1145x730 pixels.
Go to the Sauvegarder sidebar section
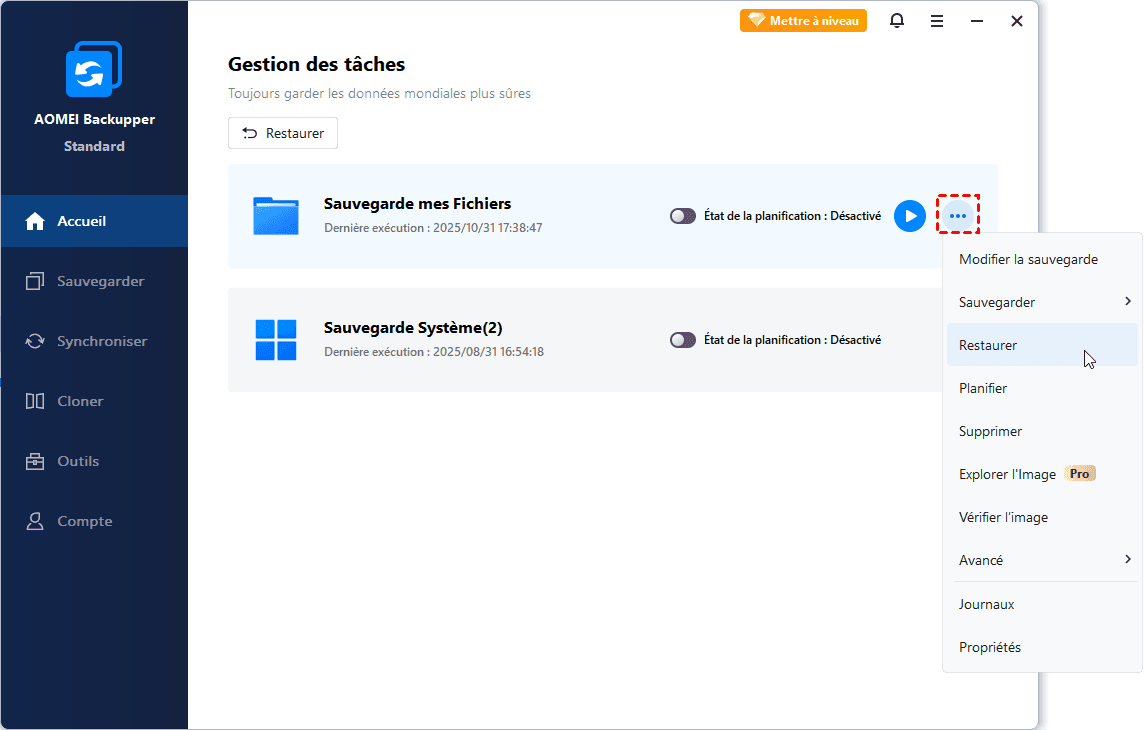click(94, 281)
